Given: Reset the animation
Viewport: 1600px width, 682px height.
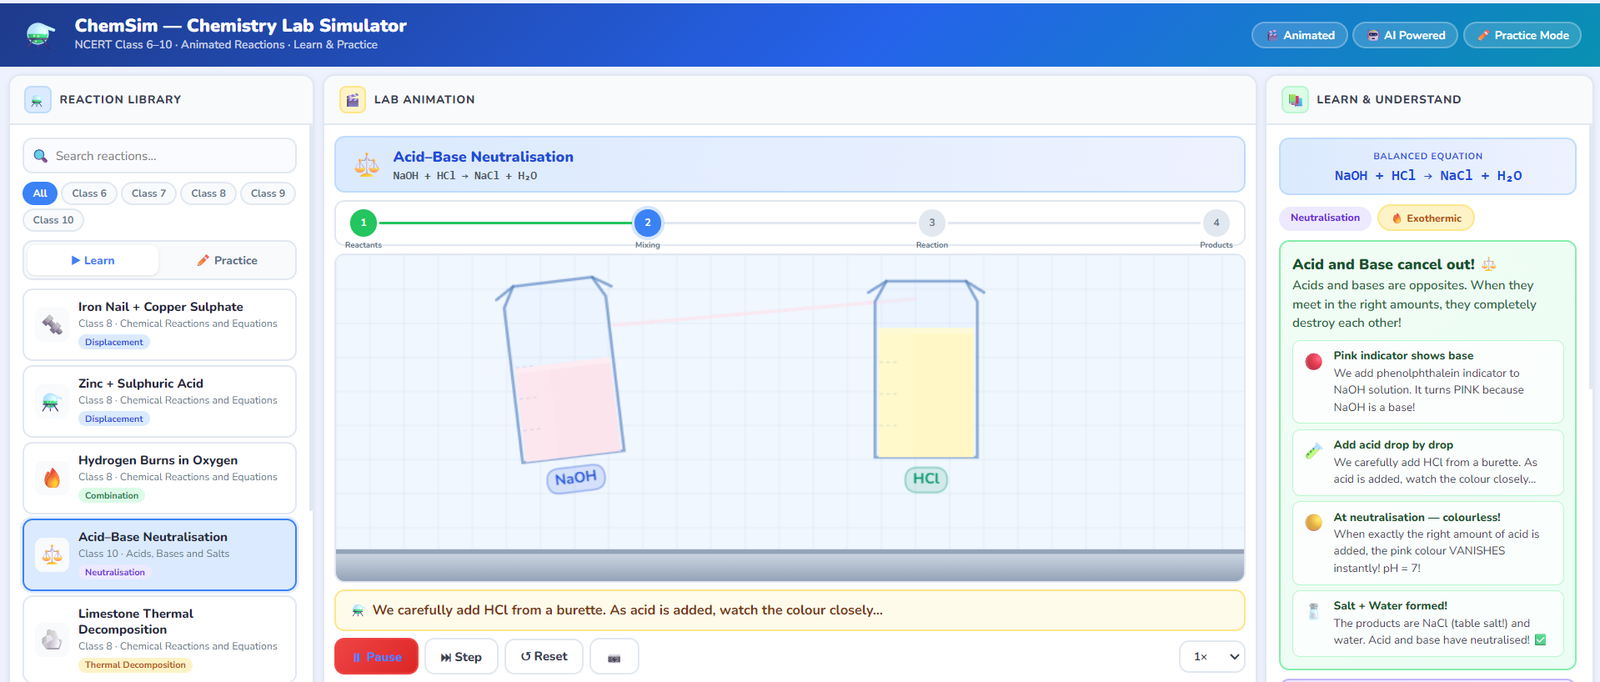Looking at the screenshot, I should click(544, 657).
